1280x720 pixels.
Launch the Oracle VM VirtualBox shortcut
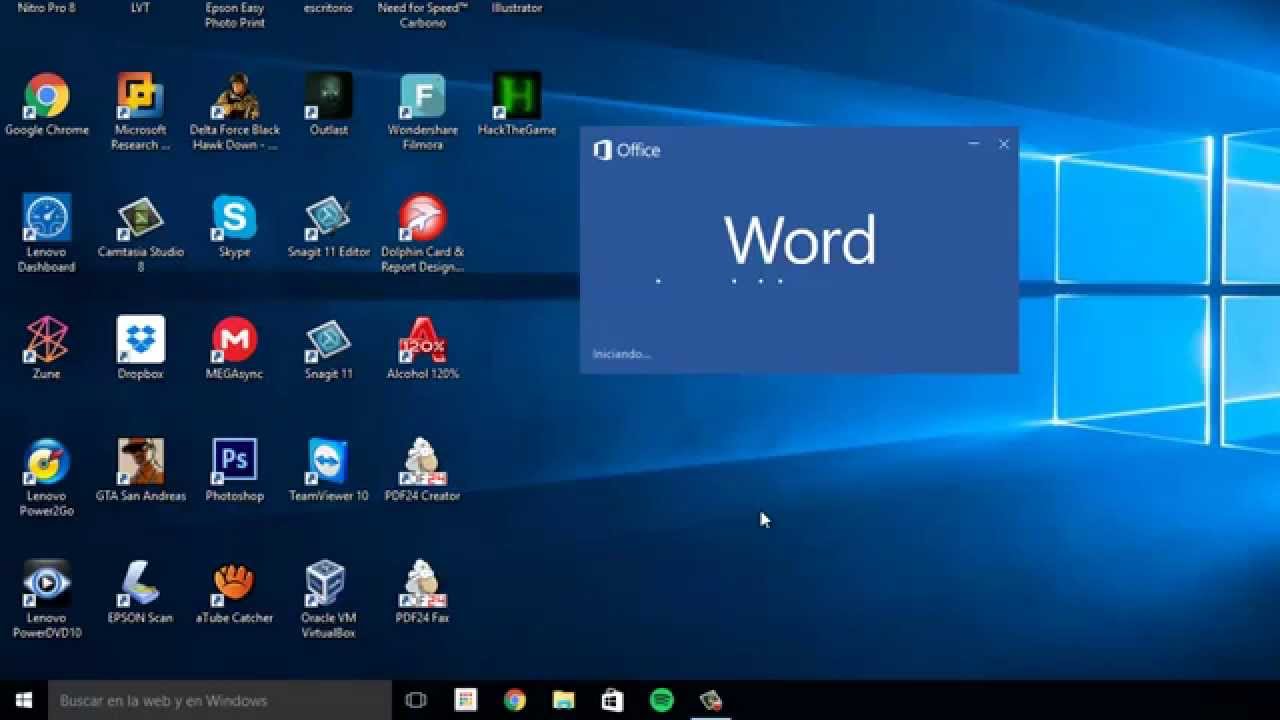329,599
